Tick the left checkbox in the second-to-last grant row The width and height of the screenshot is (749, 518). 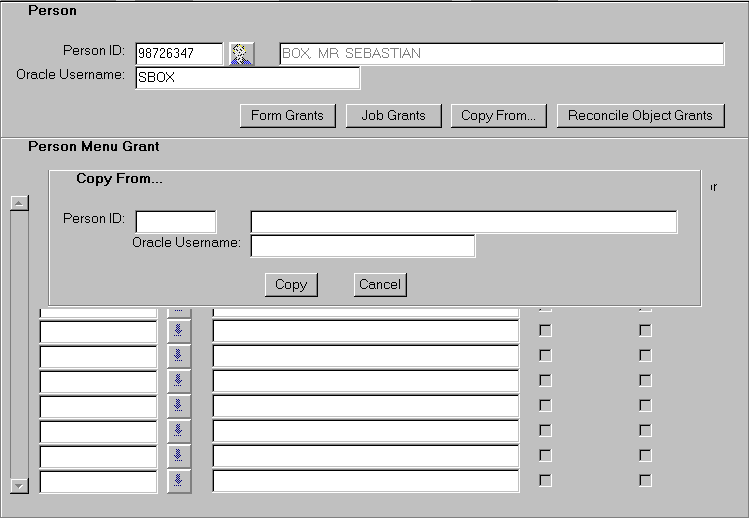(x=545, y=455)
